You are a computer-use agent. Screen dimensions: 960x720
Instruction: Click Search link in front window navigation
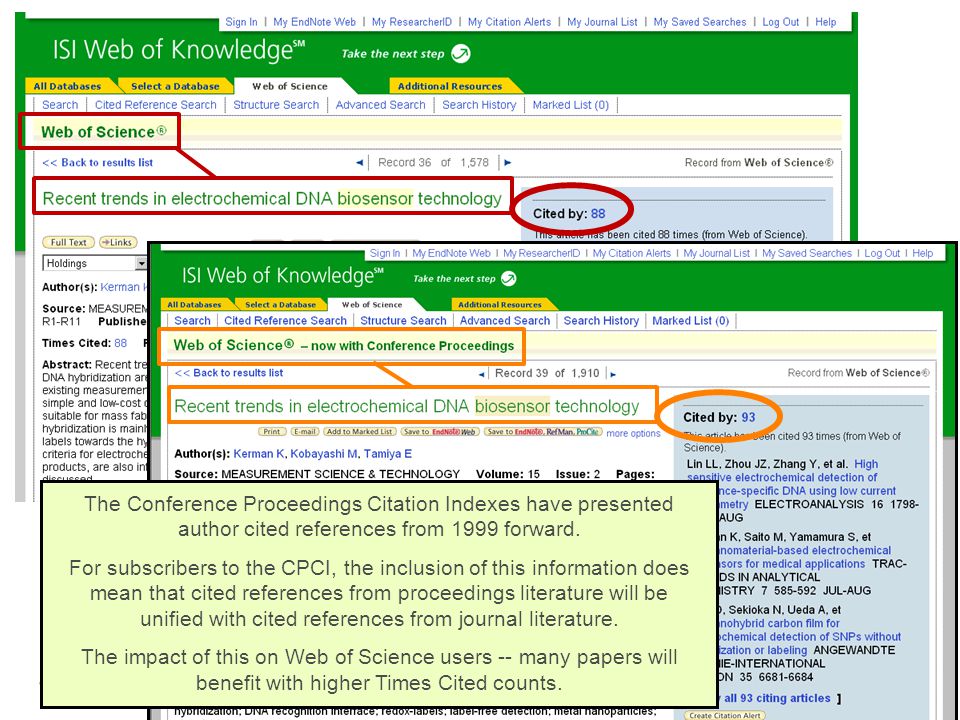192,320
